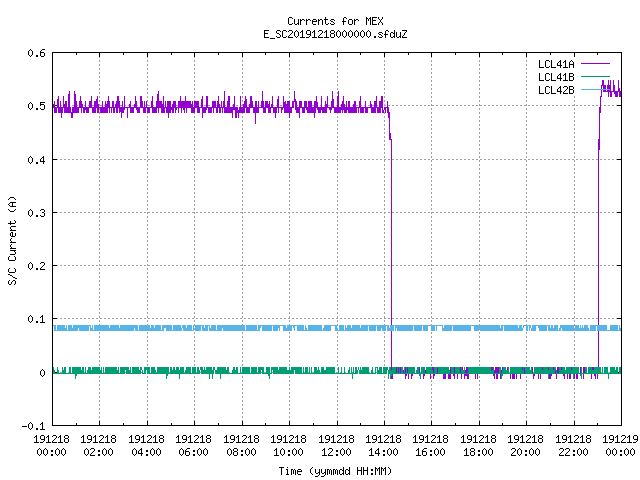This screenshot has height=480, width=640.
Task: Click the purple LCL41A rise near 23:00
Action: coord(599,245)
